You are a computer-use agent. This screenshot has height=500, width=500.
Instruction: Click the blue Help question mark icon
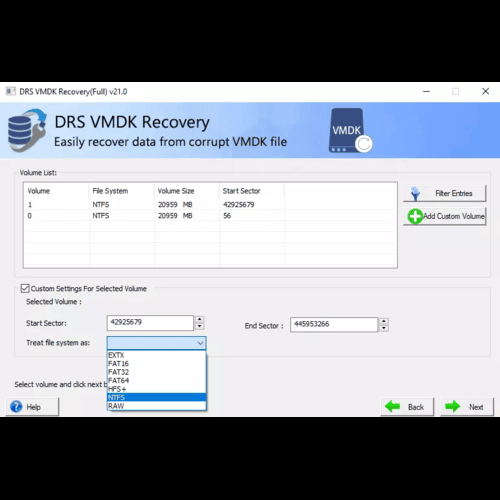(16, 407)
